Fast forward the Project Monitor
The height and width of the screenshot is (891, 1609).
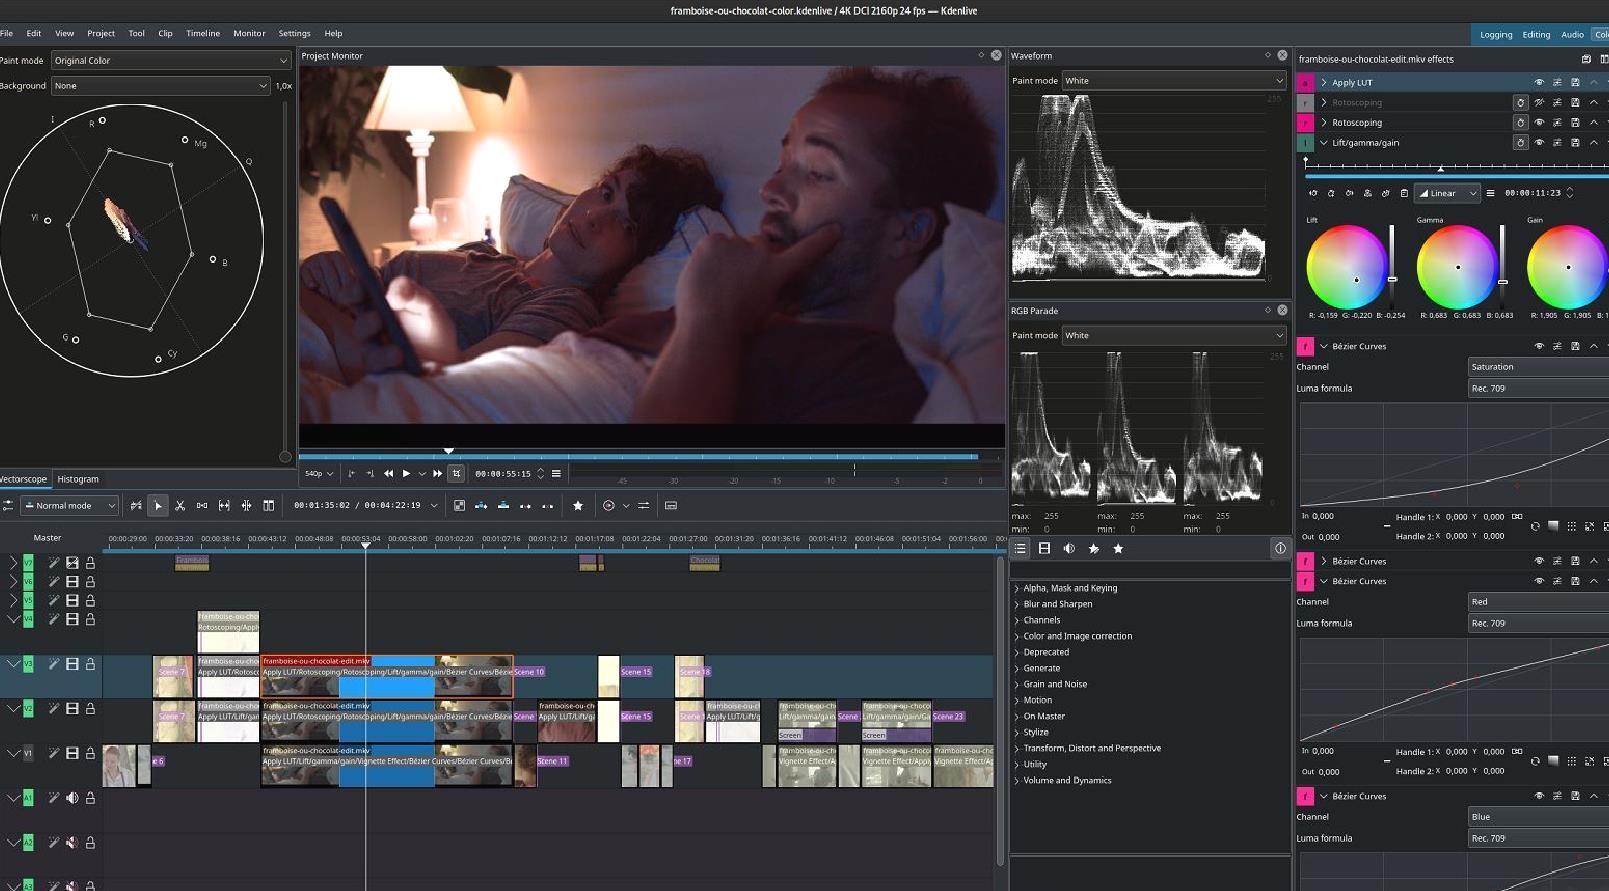pos(437,474)
